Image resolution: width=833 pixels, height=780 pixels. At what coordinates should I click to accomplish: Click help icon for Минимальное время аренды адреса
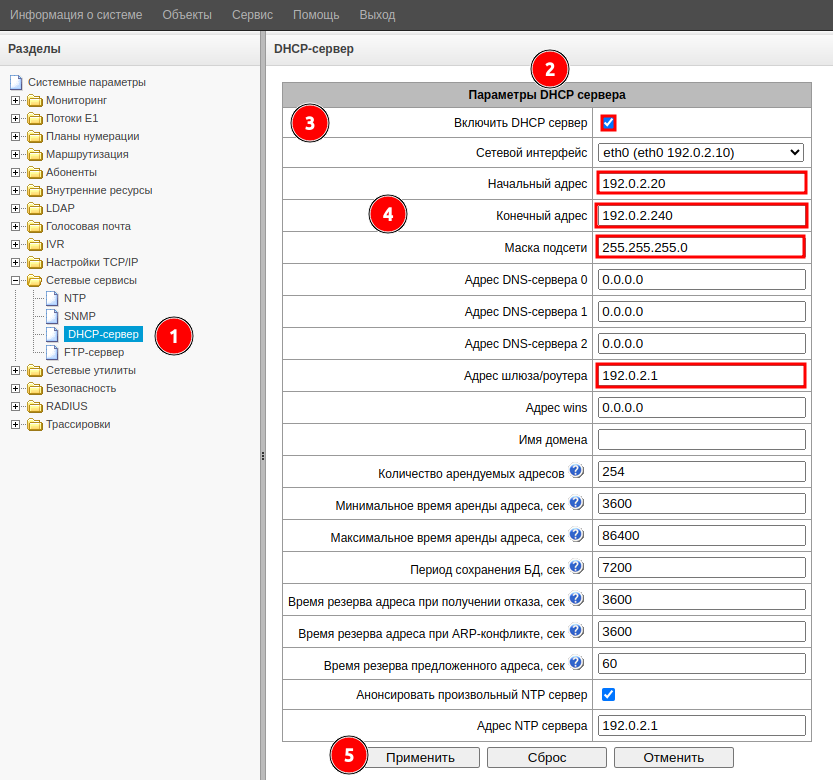pyautogui.click(x=576, y=503)
